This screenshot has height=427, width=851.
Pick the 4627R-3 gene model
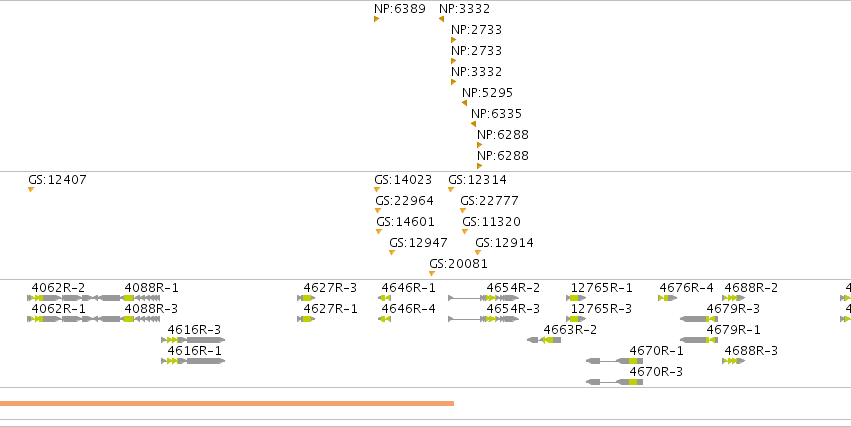click(306, 298)
